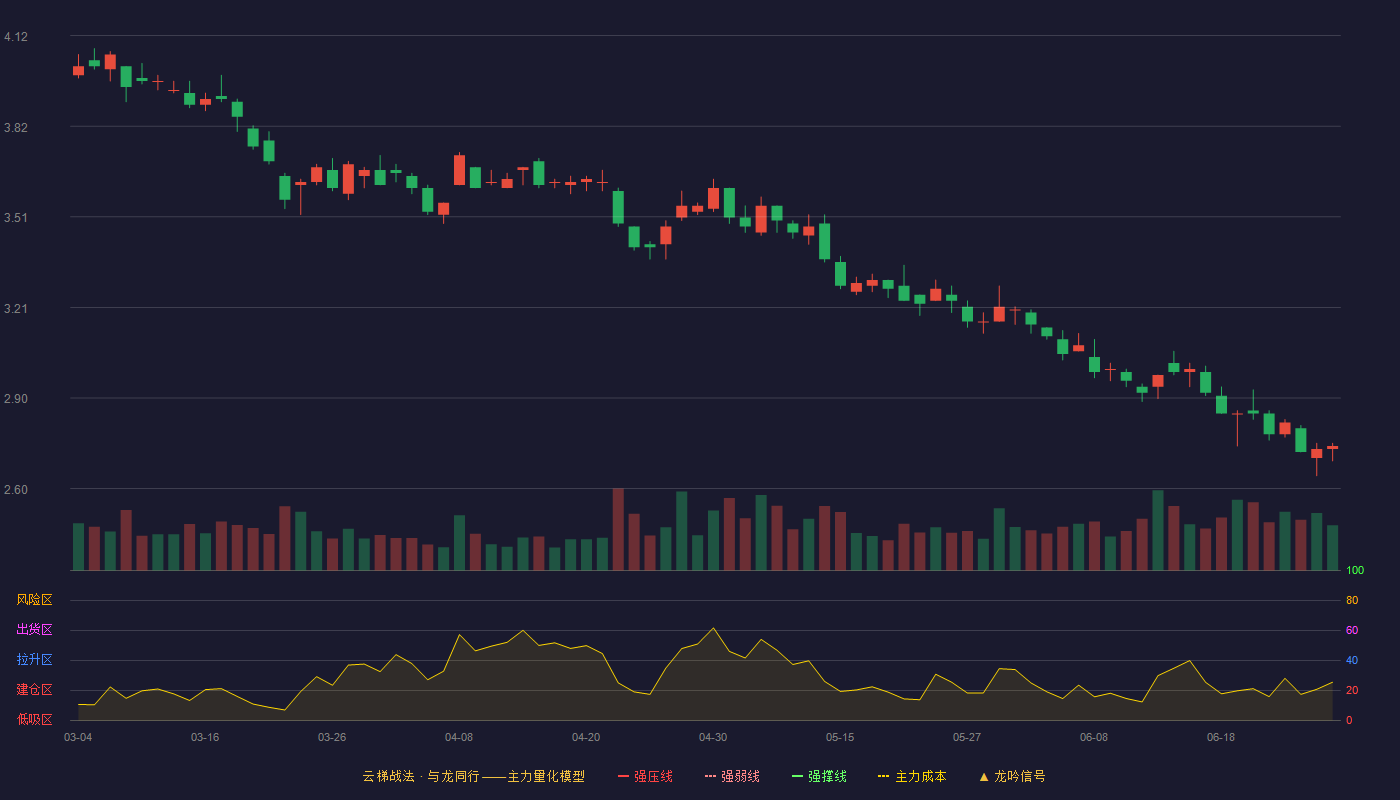Select the first candlestick above 03-04
Screen dimensions: 1400x800
(78, 70)
